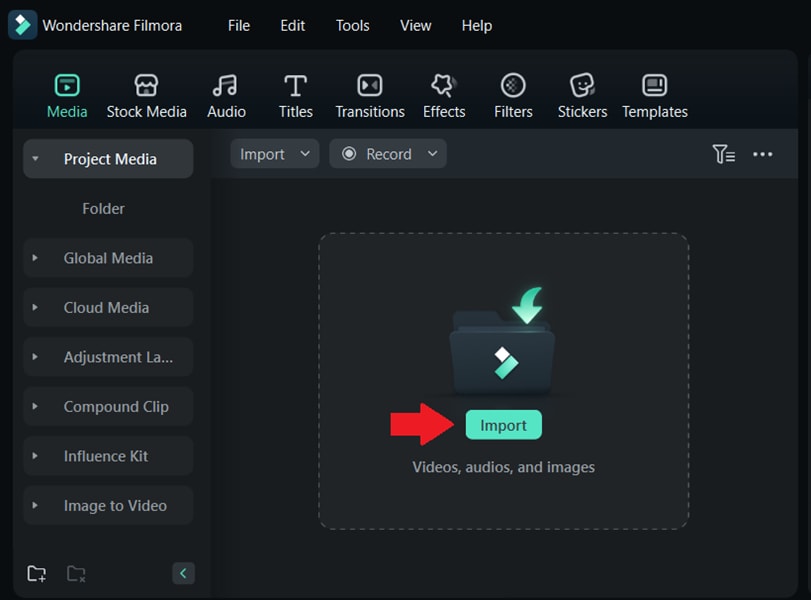Expand the Influence Kit section arrow

coord(35,456)
